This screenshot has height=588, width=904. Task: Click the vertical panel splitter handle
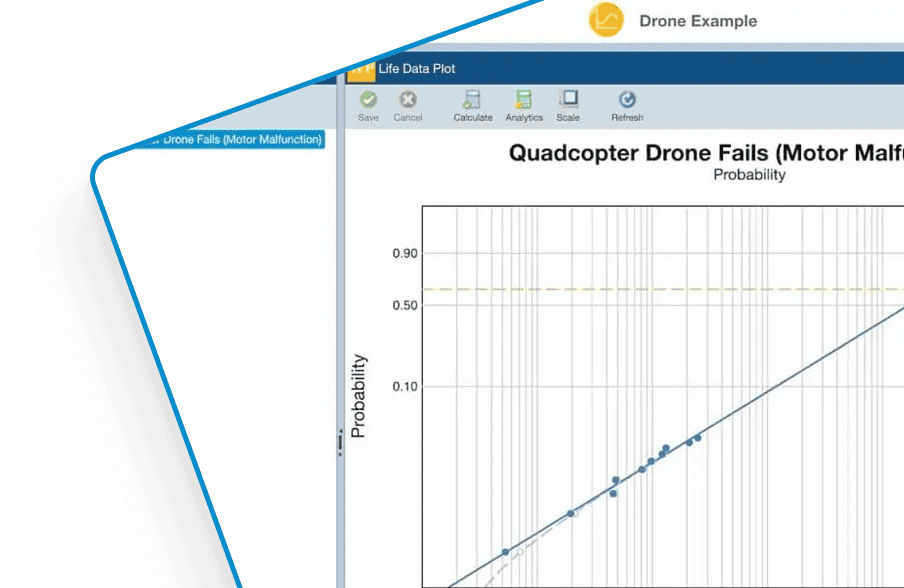pyautogui.click(x=340, y=441)
